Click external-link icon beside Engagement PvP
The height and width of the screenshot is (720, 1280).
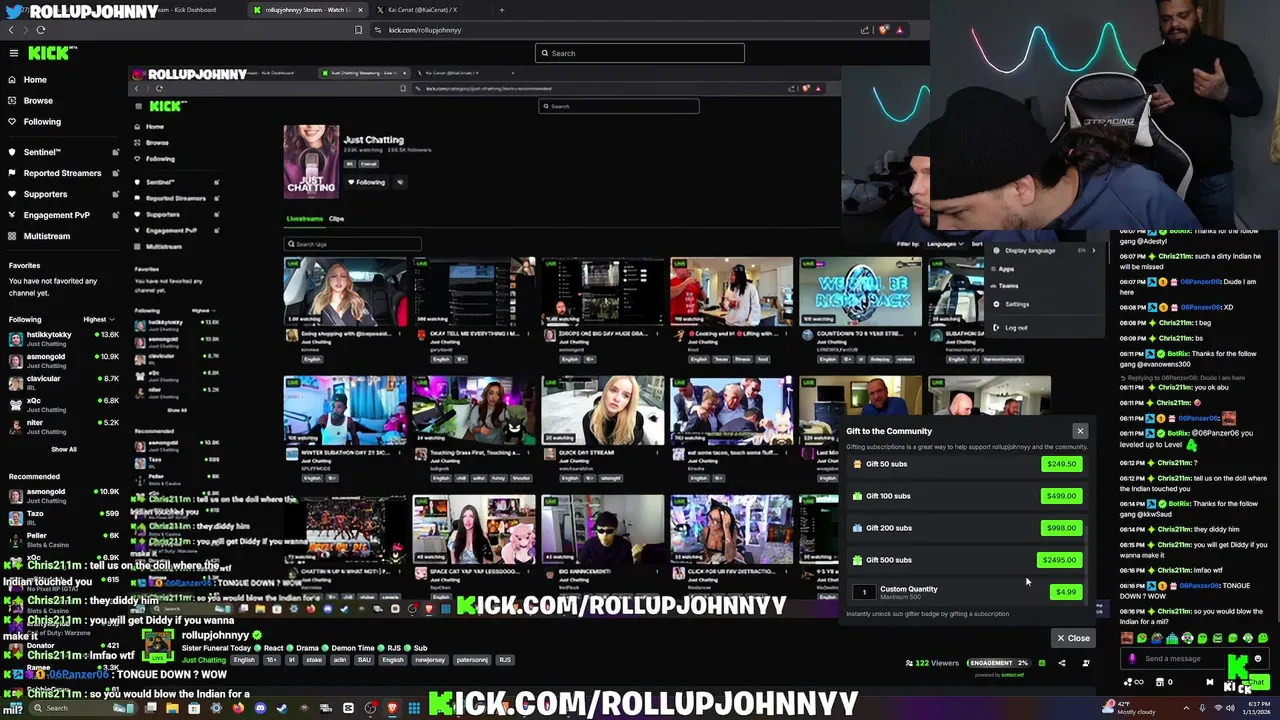[x=116, y=215]
